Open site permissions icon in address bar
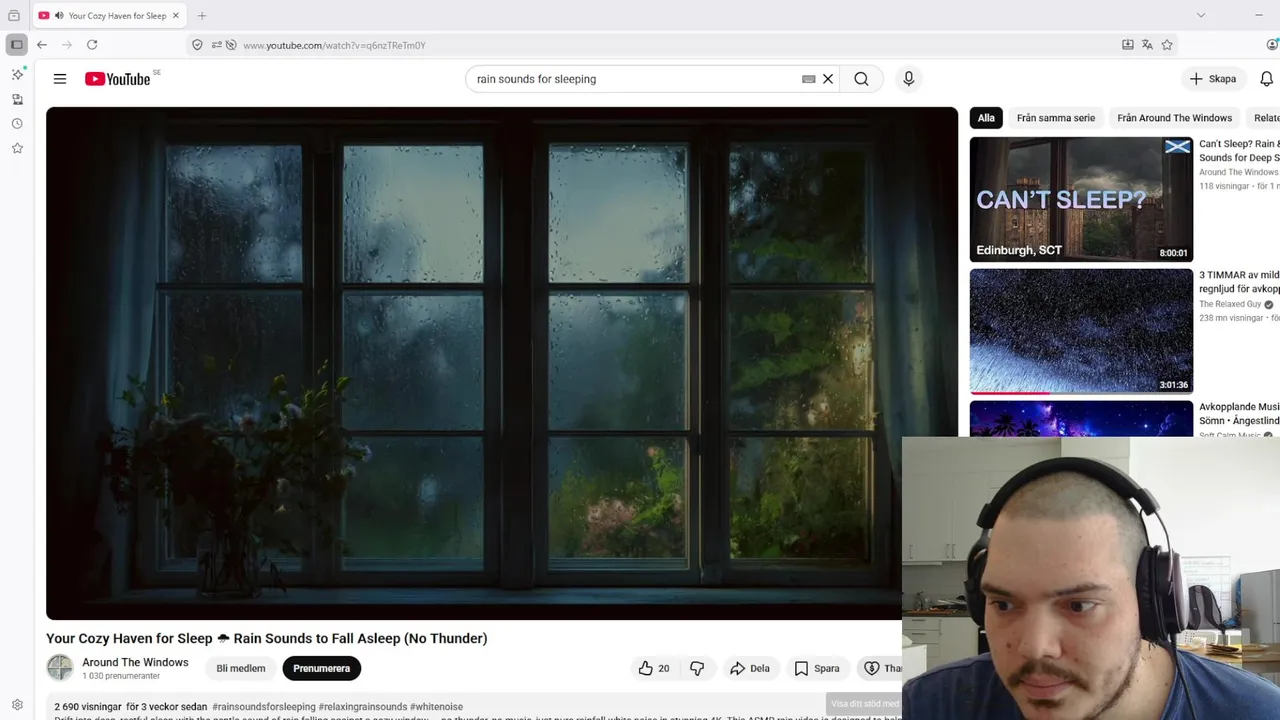Screen dimensions: 1280x720 point(216,45)
